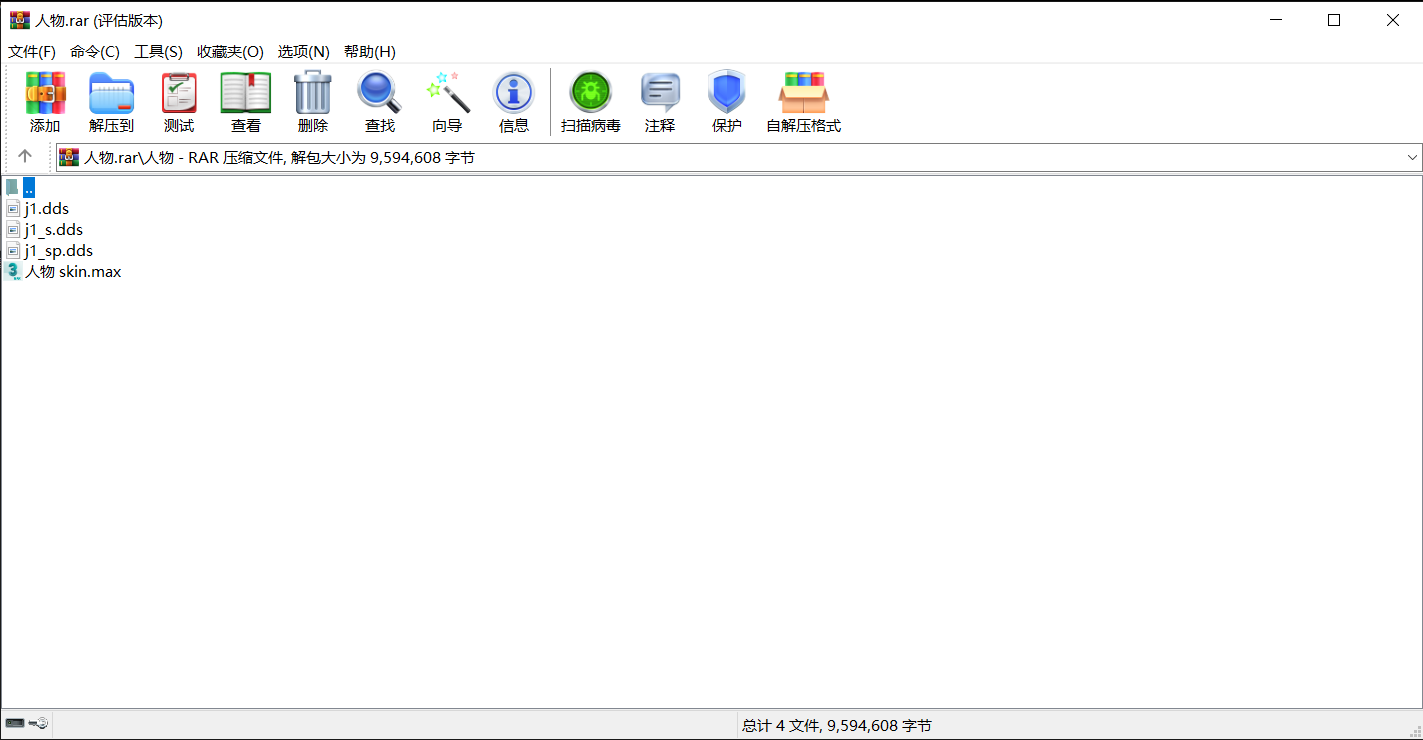The image size is (1423, 740).
Task: Select the 查看 (View) book icon
Action: [x=246, y=93]
